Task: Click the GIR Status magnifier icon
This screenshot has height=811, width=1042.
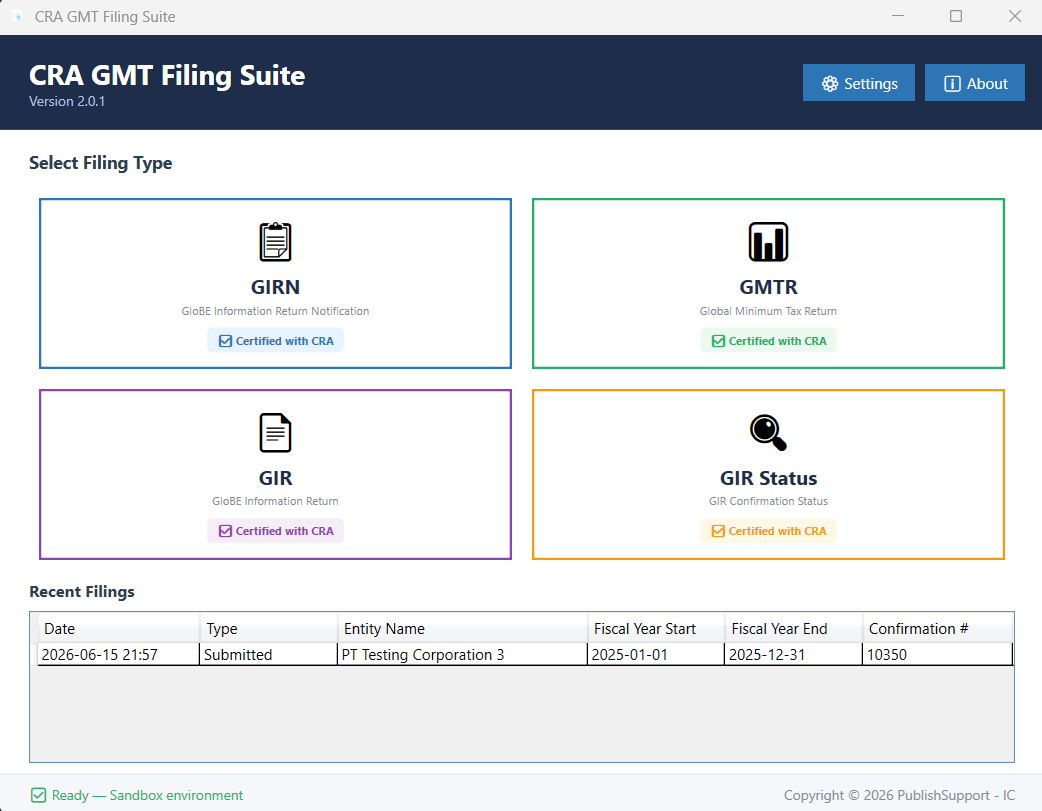Action: click(x=768, y=433)
